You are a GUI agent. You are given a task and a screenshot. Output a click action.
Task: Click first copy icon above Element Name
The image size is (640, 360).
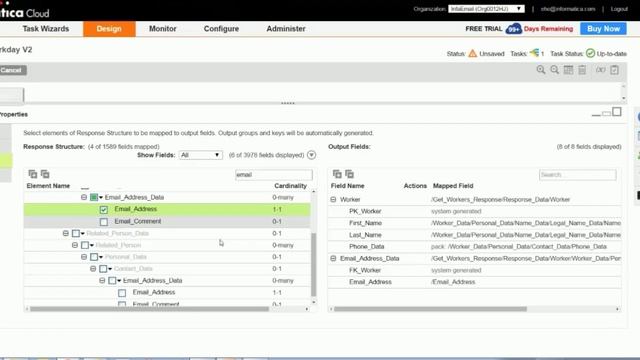click(x=33, y=174)
